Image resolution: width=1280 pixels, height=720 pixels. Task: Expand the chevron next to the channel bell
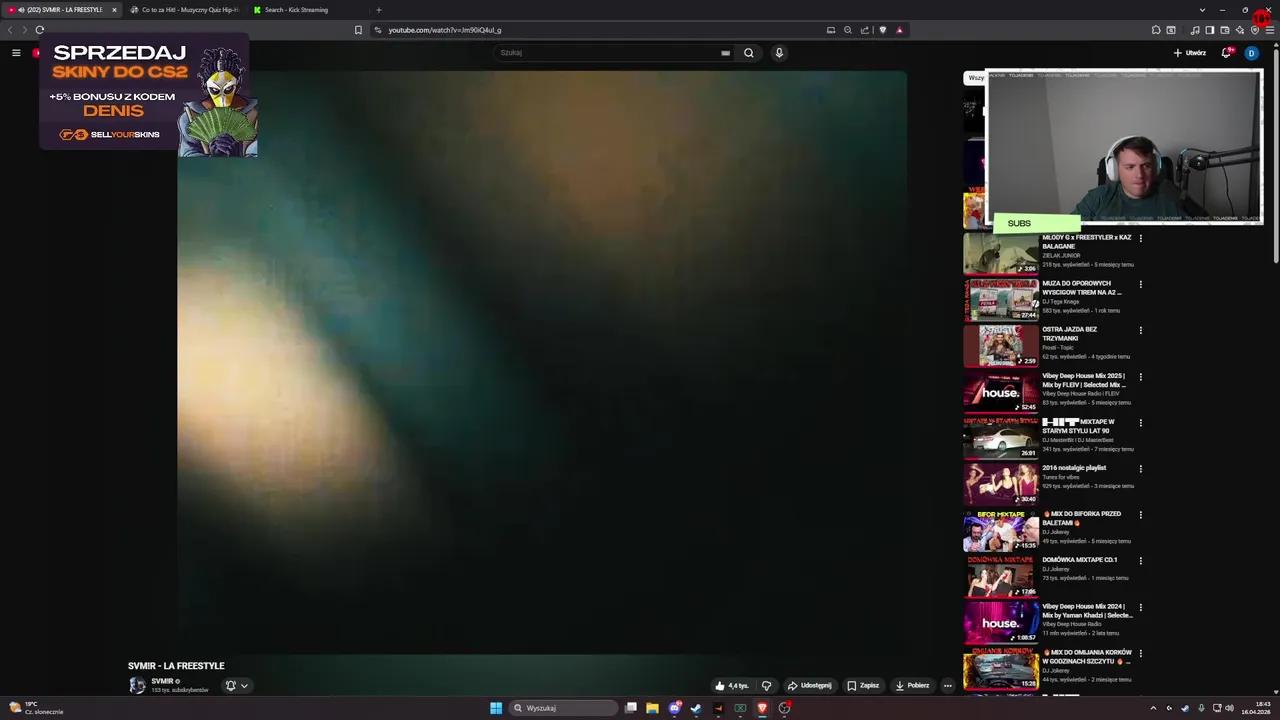(x=244, y=685)
